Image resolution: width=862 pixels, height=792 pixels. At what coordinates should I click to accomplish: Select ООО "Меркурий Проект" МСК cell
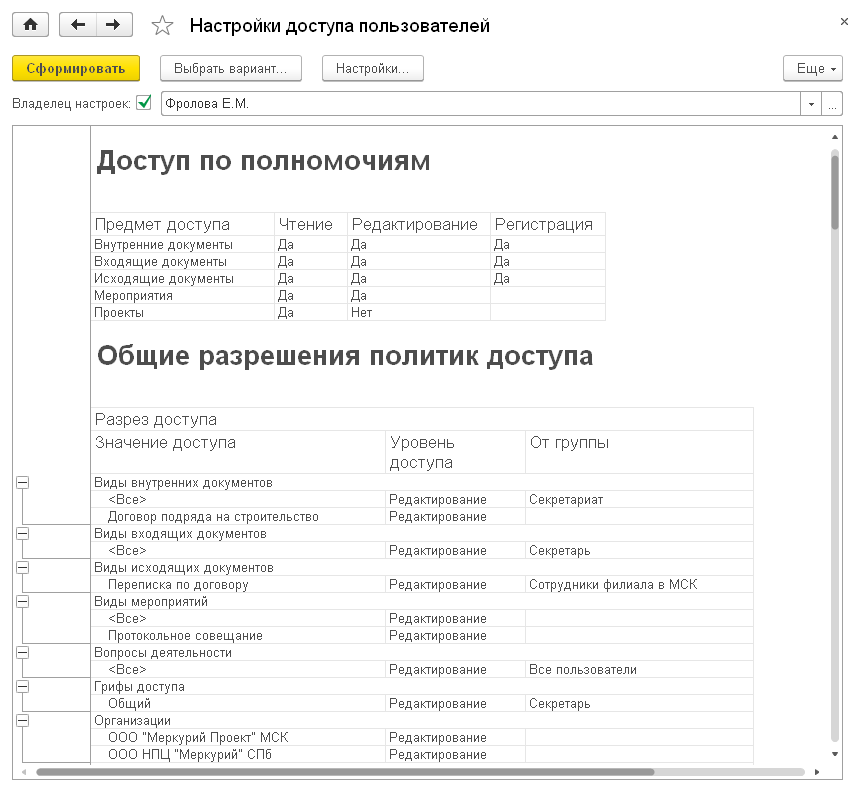(238, 738)
